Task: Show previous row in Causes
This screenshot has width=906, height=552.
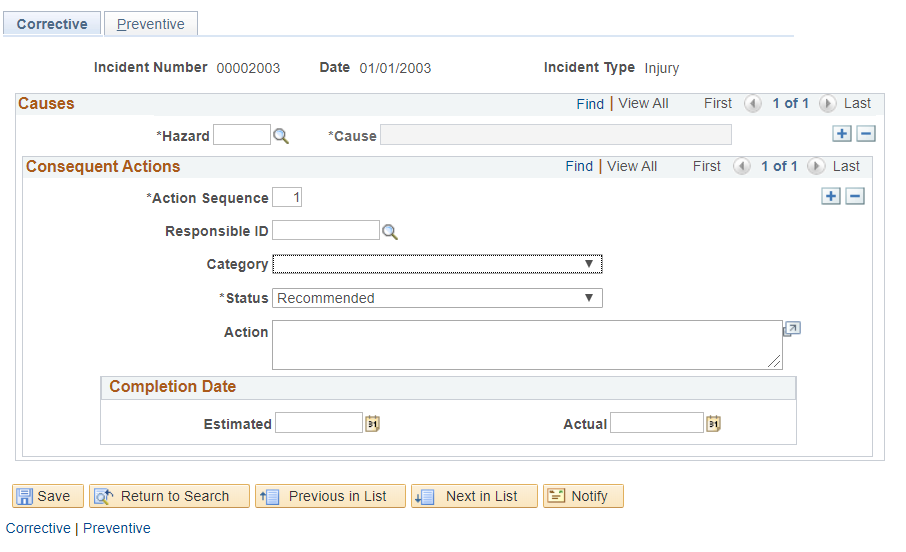Action: click(x=752, y=103)
